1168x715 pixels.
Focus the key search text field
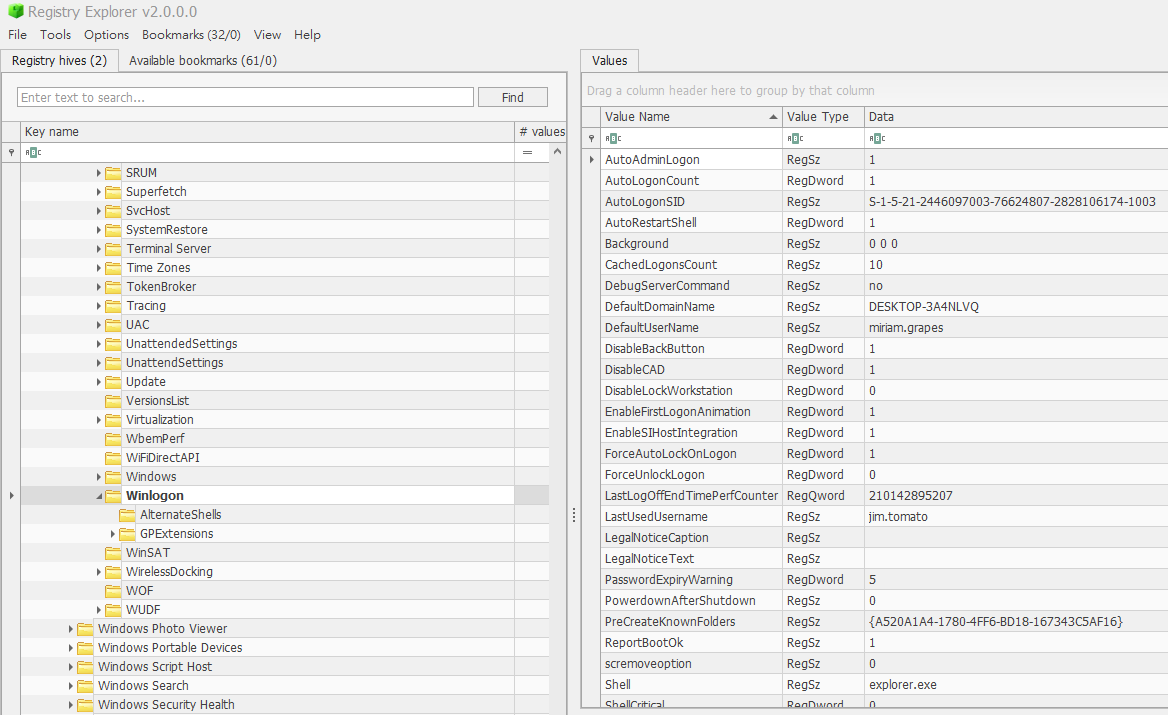click(x=245, y=98)
